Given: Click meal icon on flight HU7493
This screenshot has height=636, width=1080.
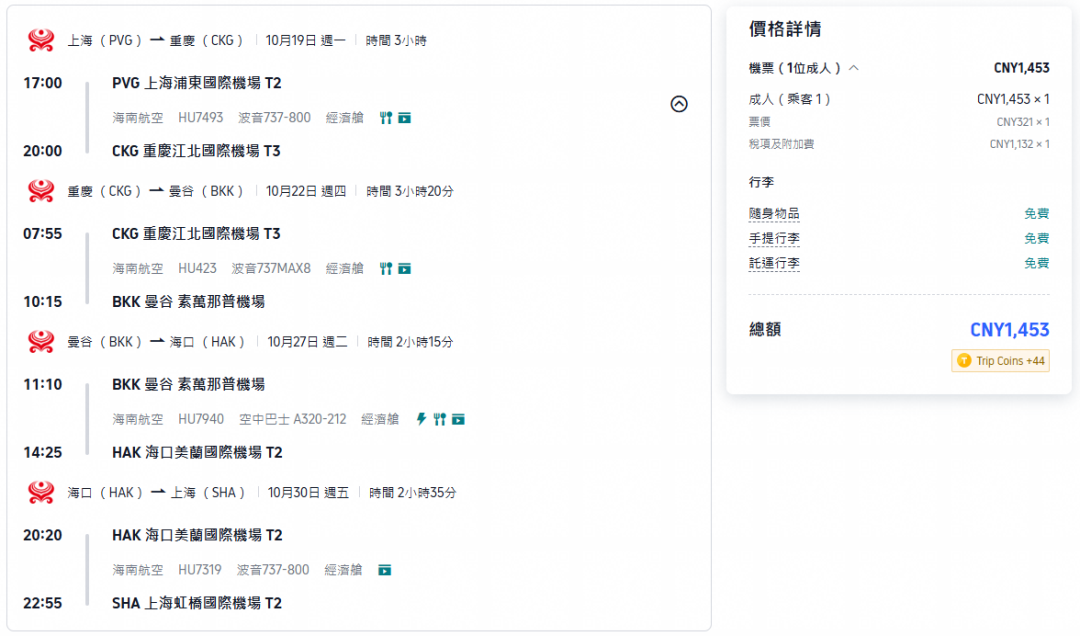Looking at the screenshot, I should point(386,118).
